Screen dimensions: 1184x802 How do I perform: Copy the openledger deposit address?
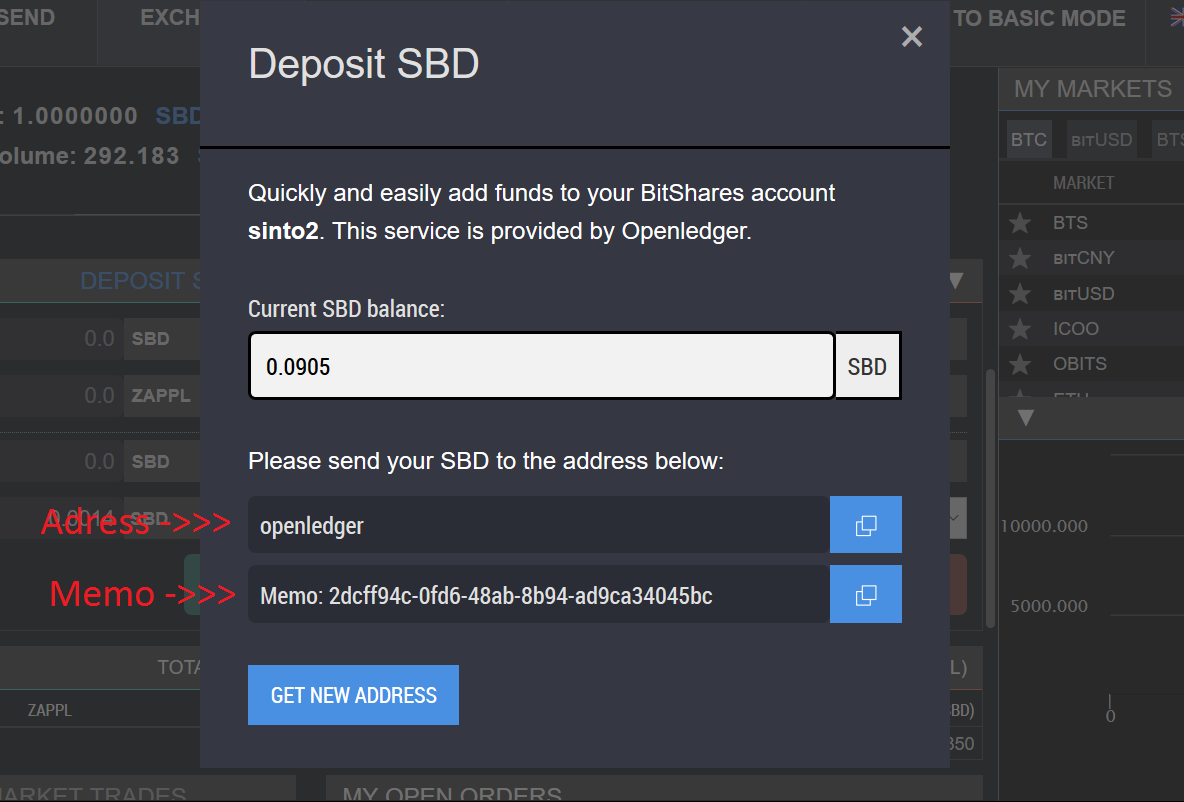[x=866, y=525]
